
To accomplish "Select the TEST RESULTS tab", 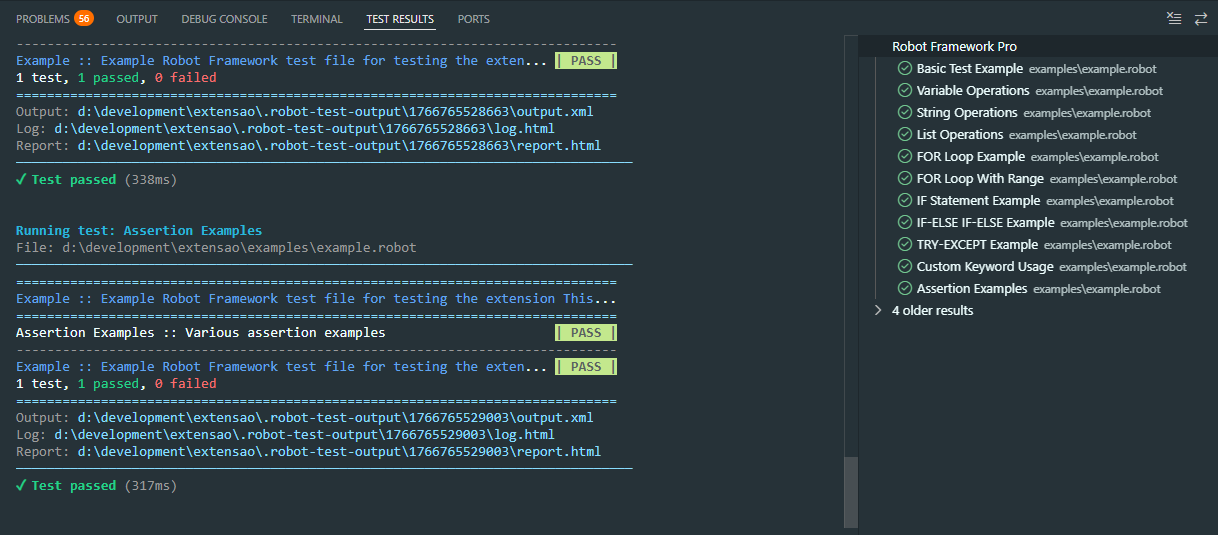I will pyautogui.click(x=400, y=19).
